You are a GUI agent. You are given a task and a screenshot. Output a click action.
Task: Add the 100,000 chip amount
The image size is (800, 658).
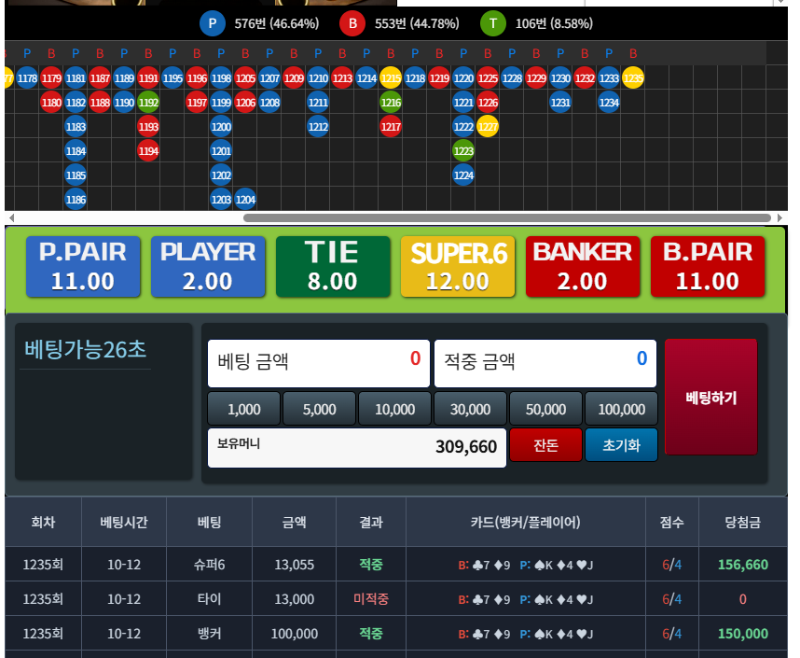621,409
